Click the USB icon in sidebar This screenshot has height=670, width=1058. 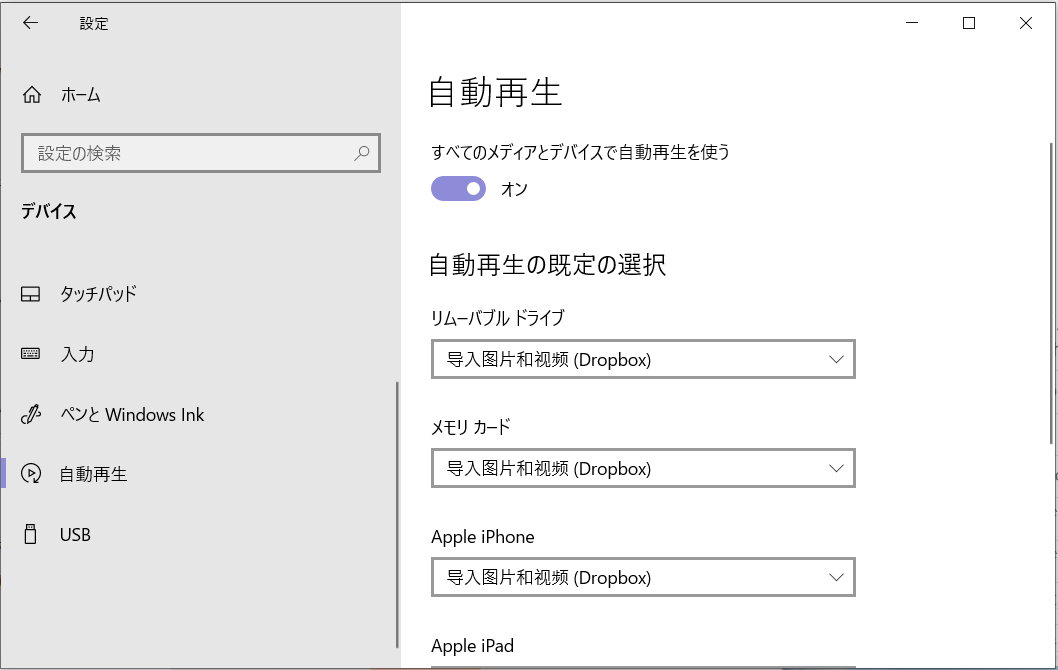31,535
